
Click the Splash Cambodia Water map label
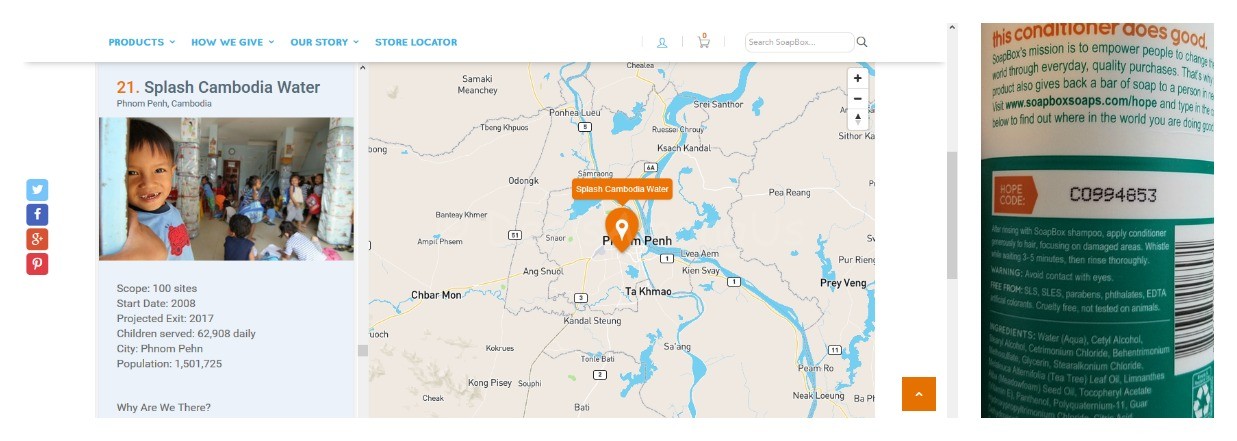pos(621,189)
